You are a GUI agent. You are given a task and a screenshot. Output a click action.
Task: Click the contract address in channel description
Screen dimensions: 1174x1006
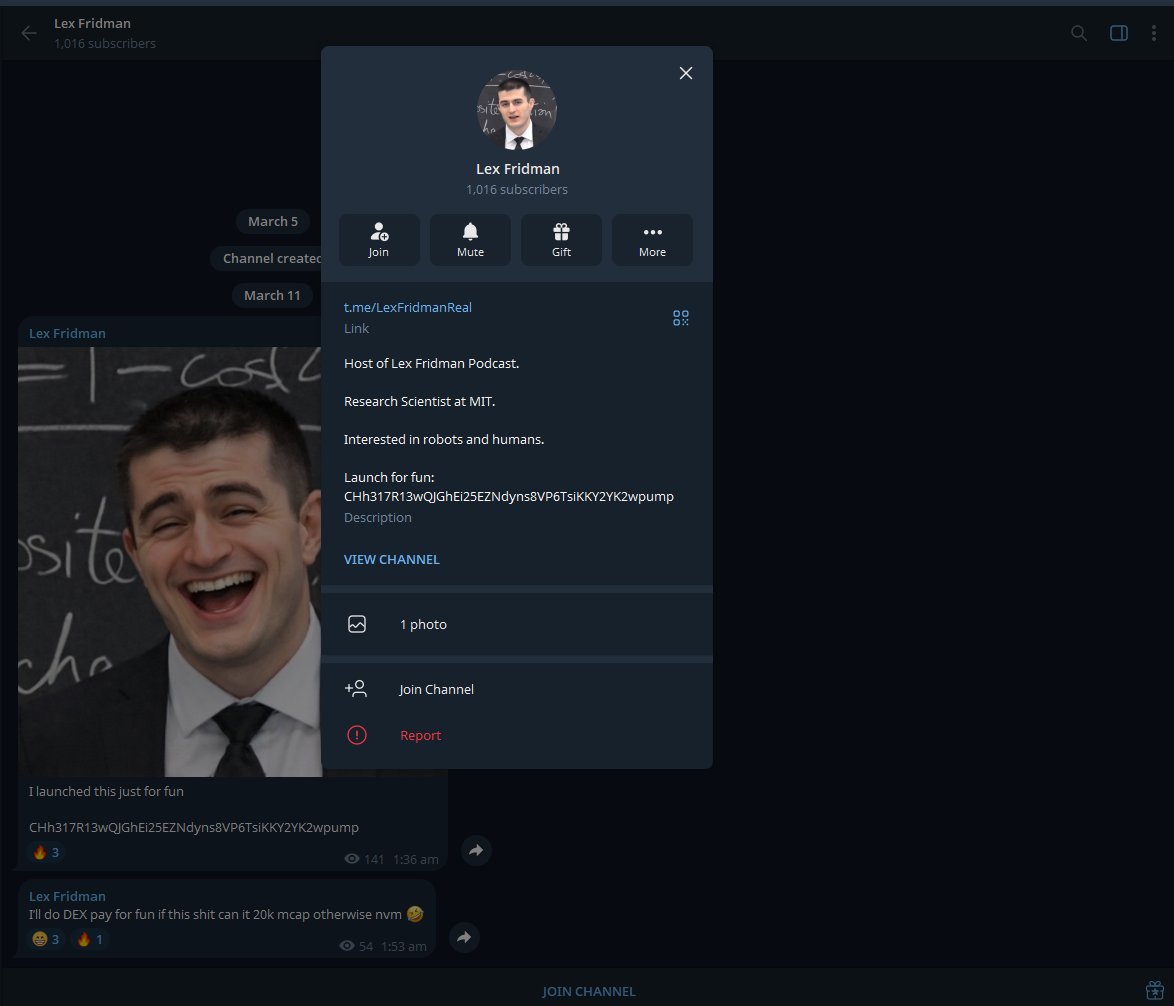click(x=508, y=496)
